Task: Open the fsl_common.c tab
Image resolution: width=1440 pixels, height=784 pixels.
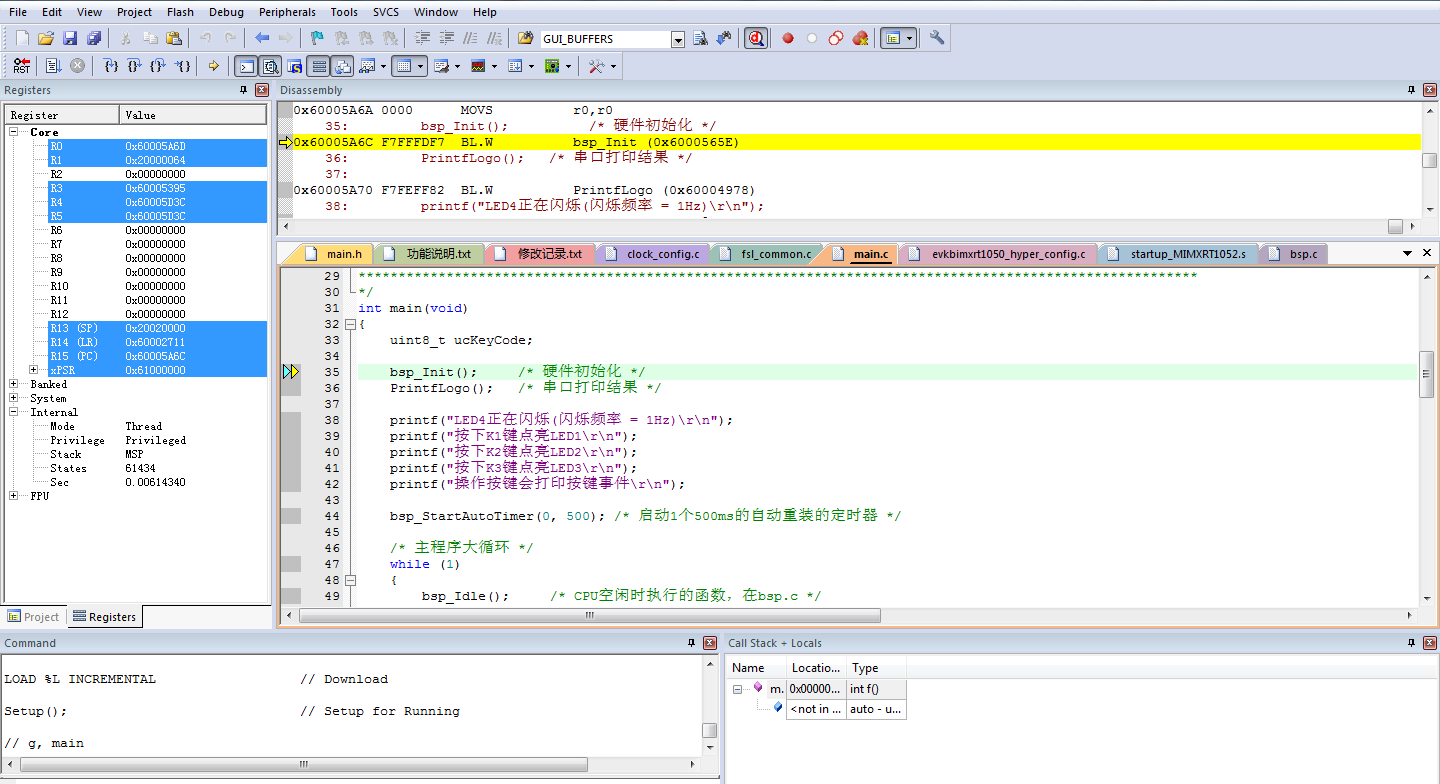Action: pyautogui.click(x=767, y=254)
